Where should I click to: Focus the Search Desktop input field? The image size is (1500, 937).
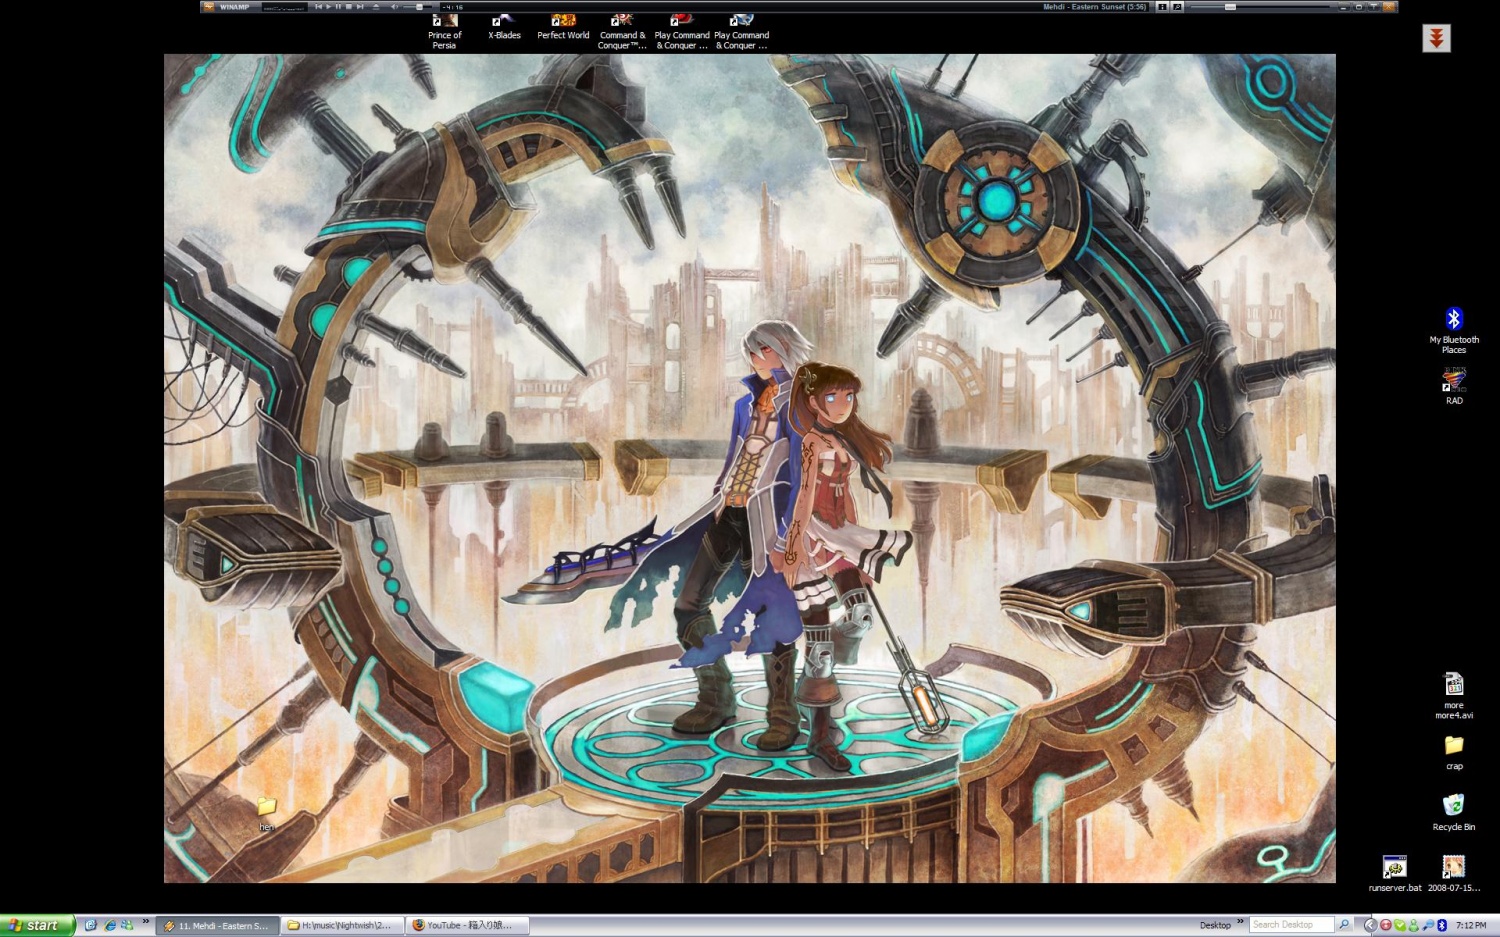[1292, 925]
